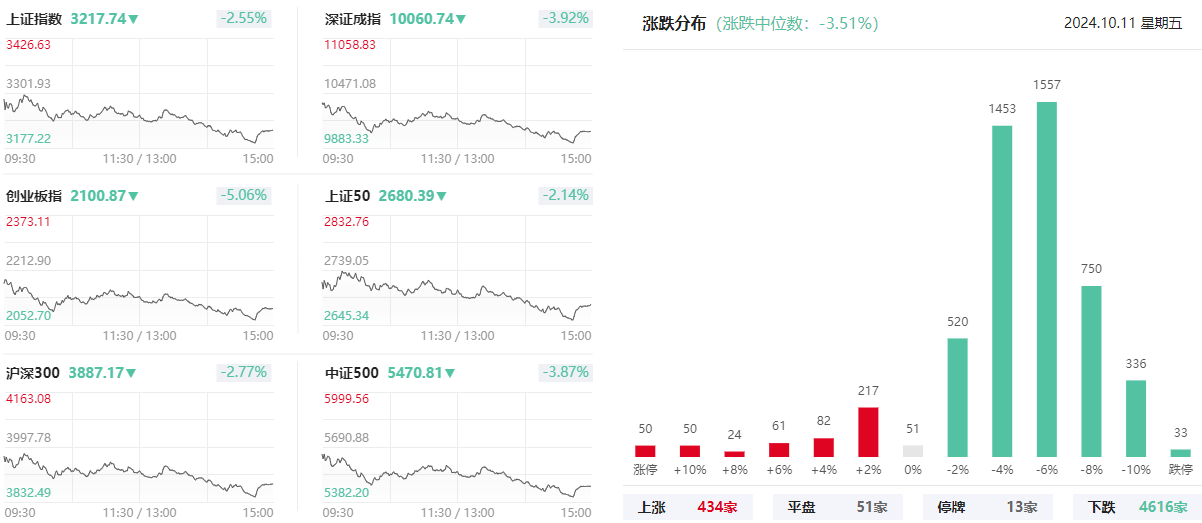Click the 上涨 434家 summary box
Viewport: 1202px width, 523px height.
tap(688, 507)
